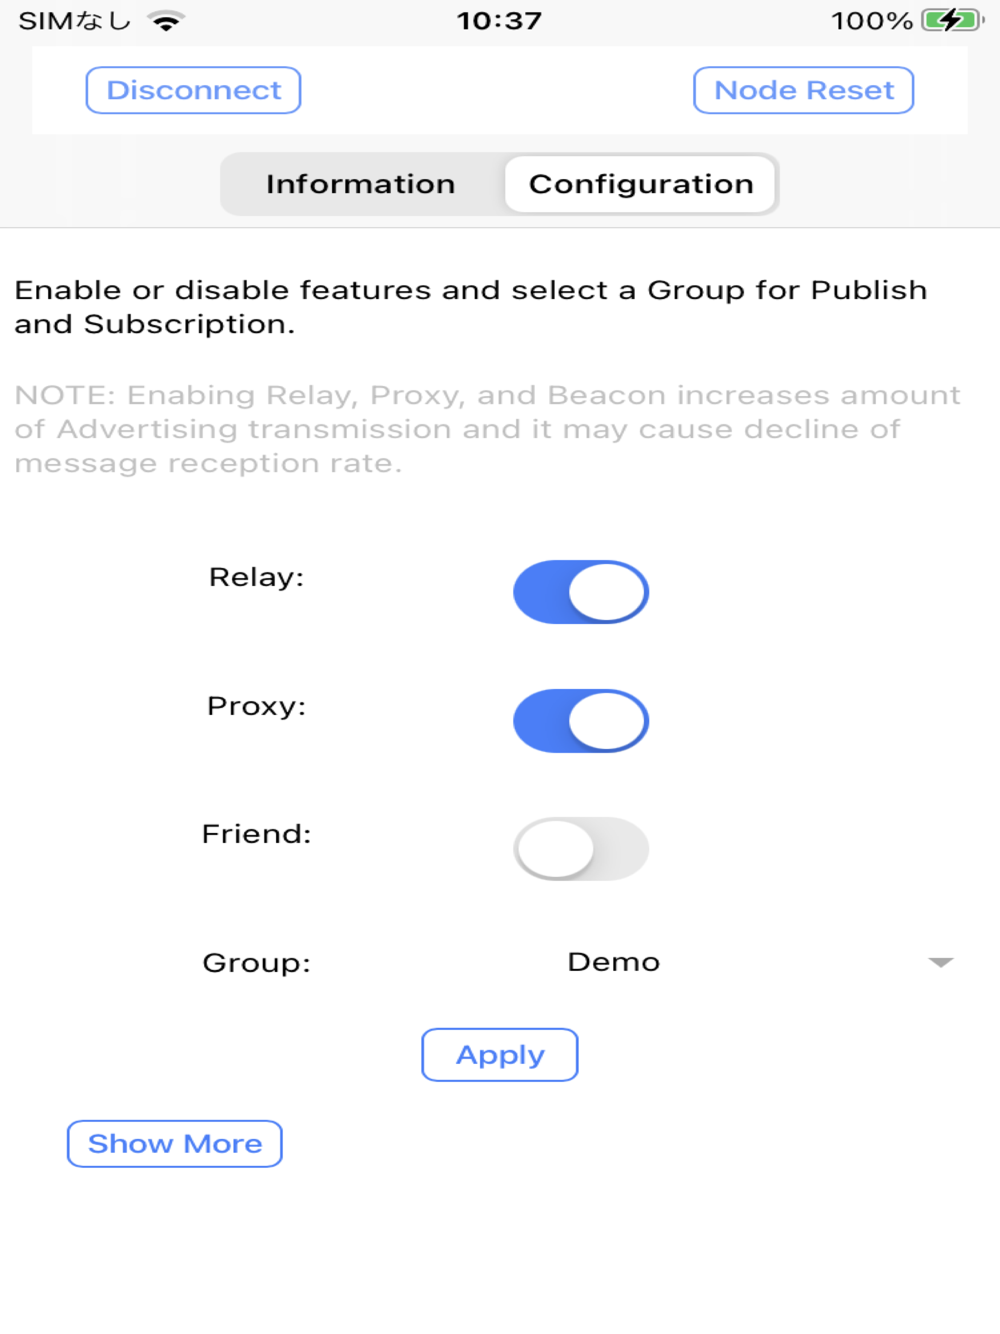Tap the SIM status indicator
The image size is (1000, 1334).
74,21
